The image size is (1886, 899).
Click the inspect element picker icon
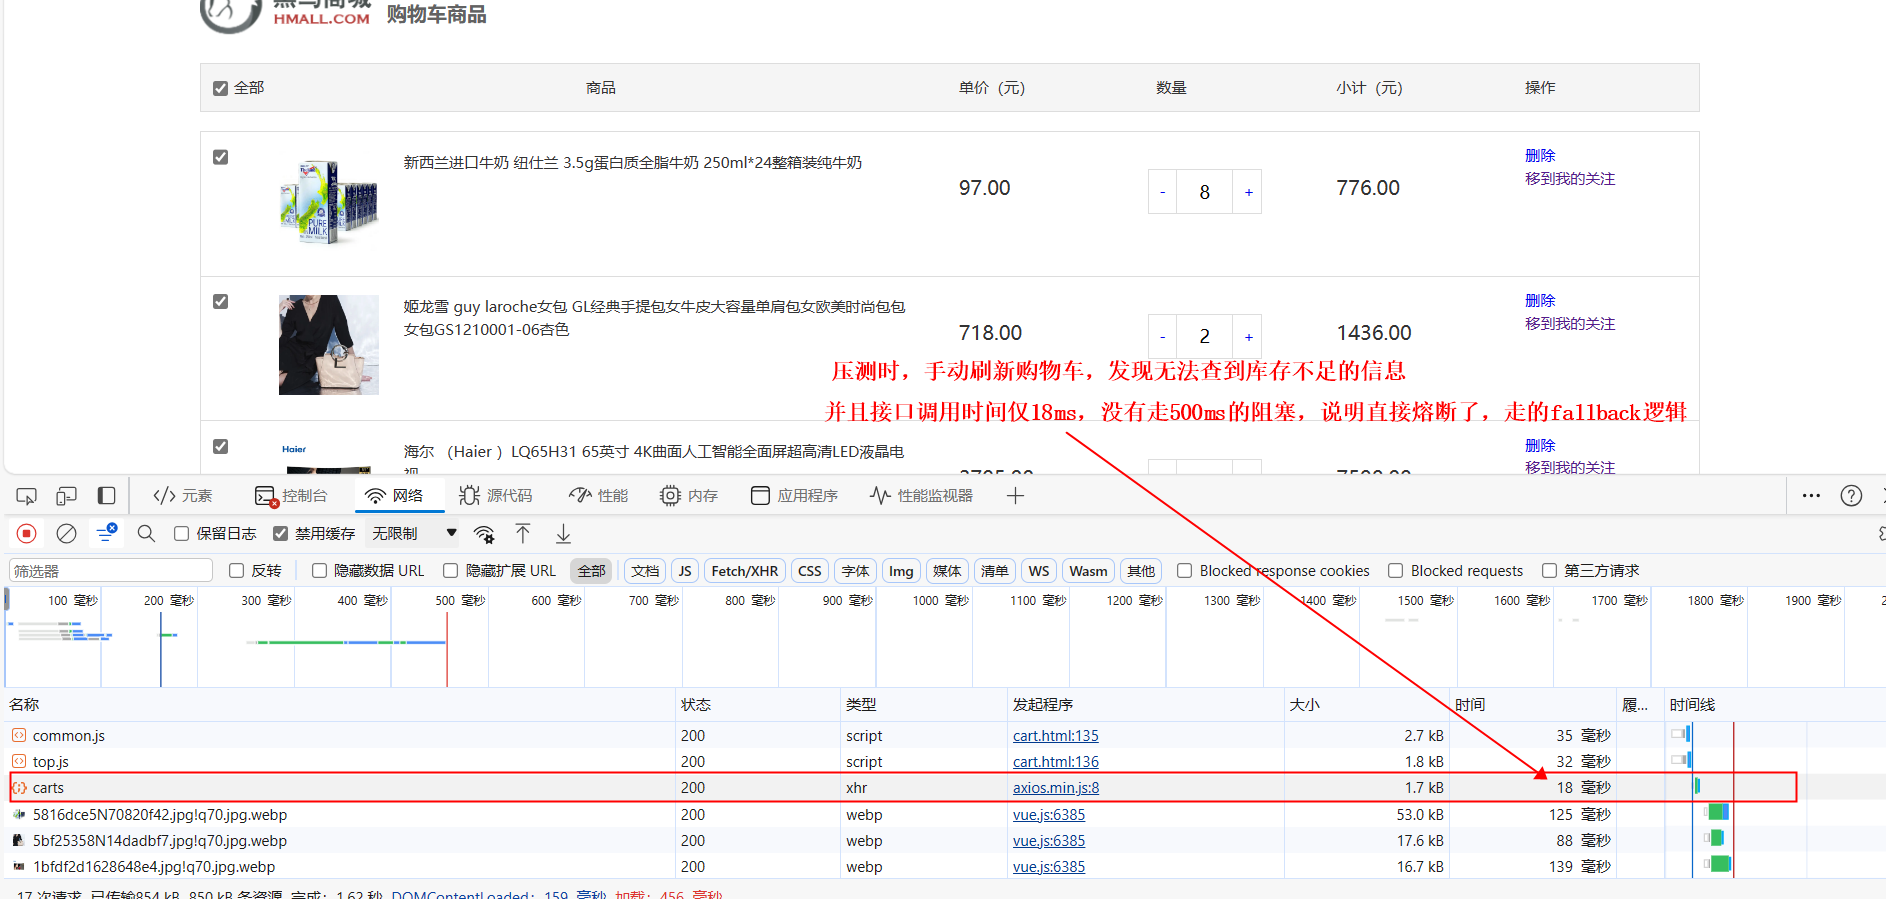(x=27, y=496)
